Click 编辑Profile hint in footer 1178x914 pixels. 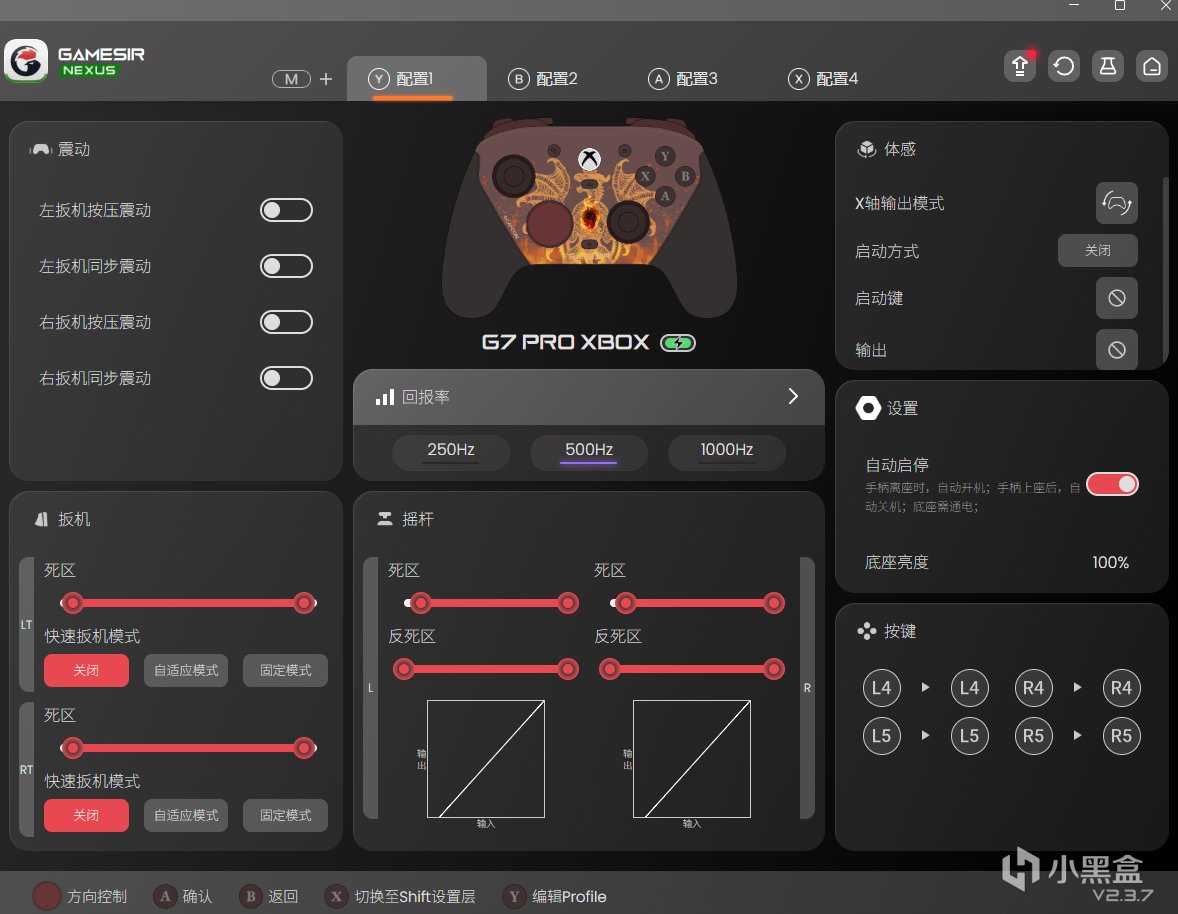coord(555,896)
